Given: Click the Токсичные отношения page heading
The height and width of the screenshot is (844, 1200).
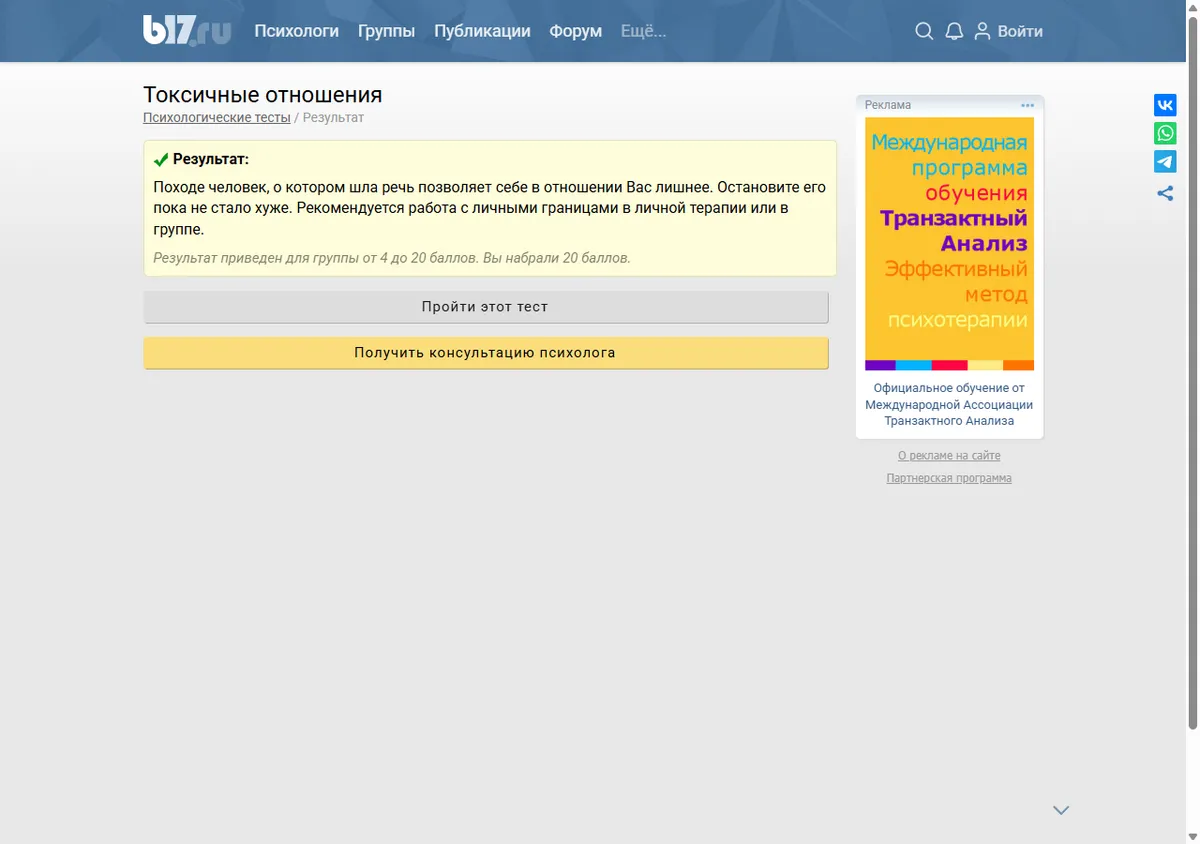Looking at the screenshot, I should tap(263, 95).
